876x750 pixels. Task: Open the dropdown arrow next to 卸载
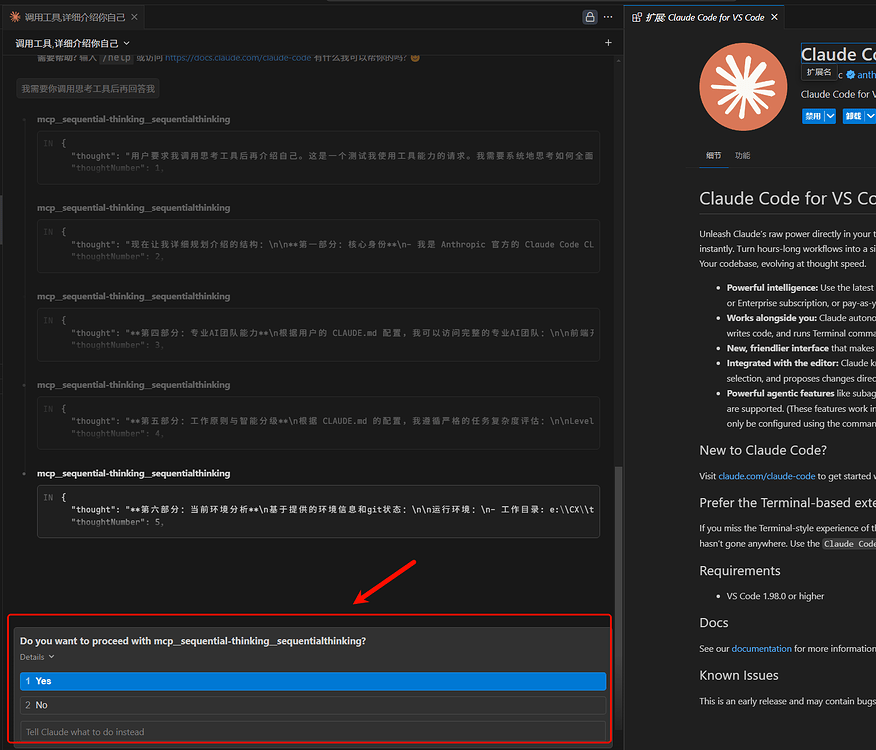coord(870,116)
